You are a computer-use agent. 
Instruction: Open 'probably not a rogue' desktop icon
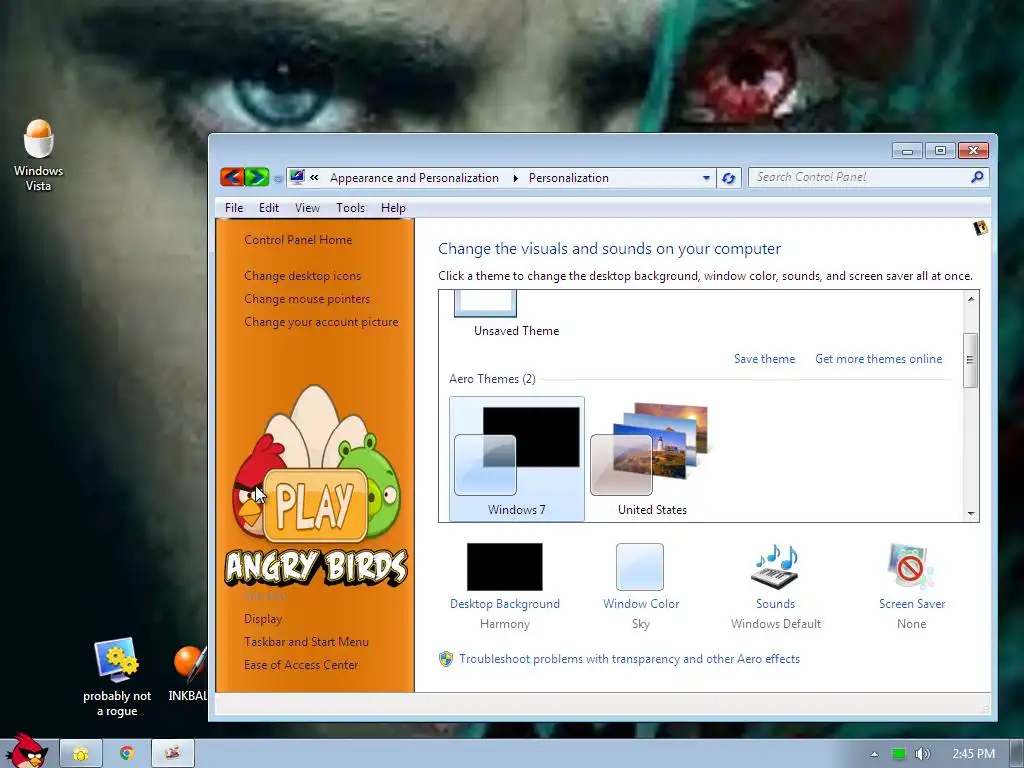[117, 677]
